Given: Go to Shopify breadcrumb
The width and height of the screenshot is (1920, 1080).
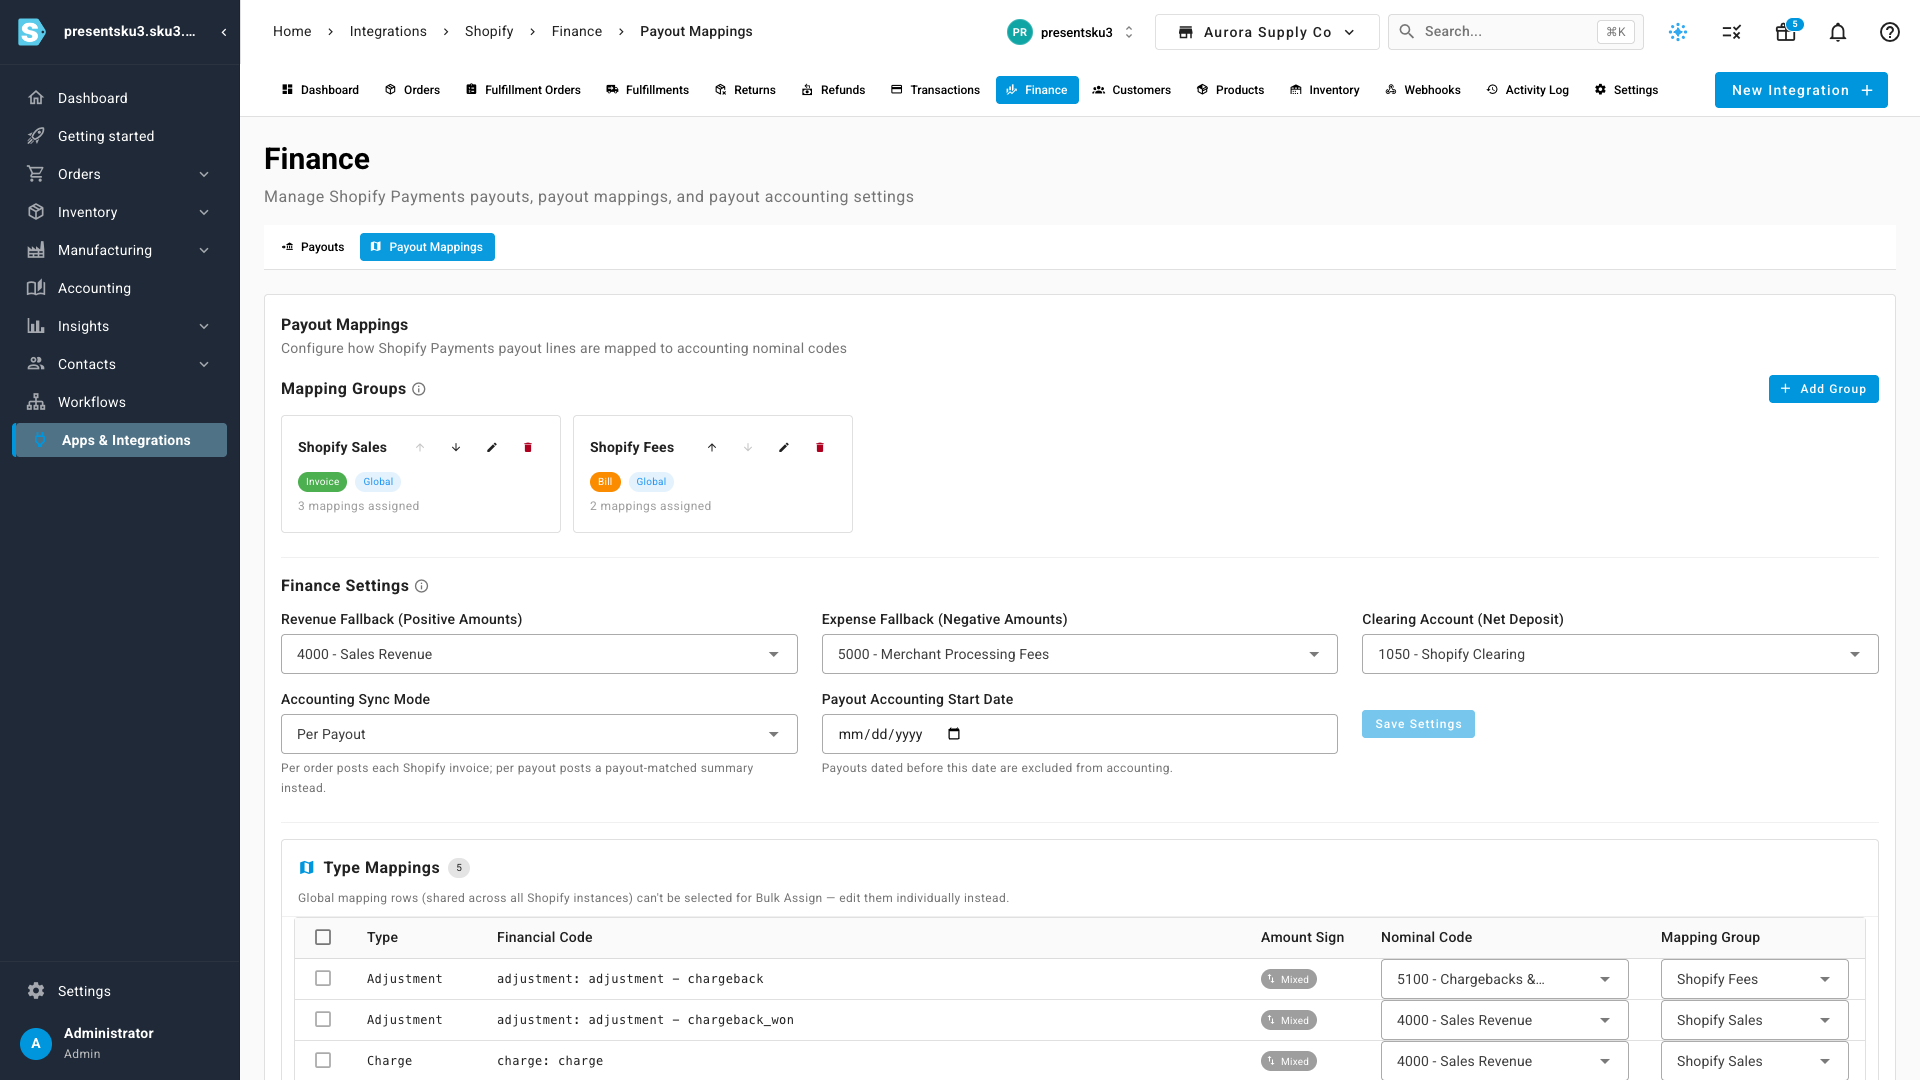Looking at the screenshot, I should tap(489, 32).
